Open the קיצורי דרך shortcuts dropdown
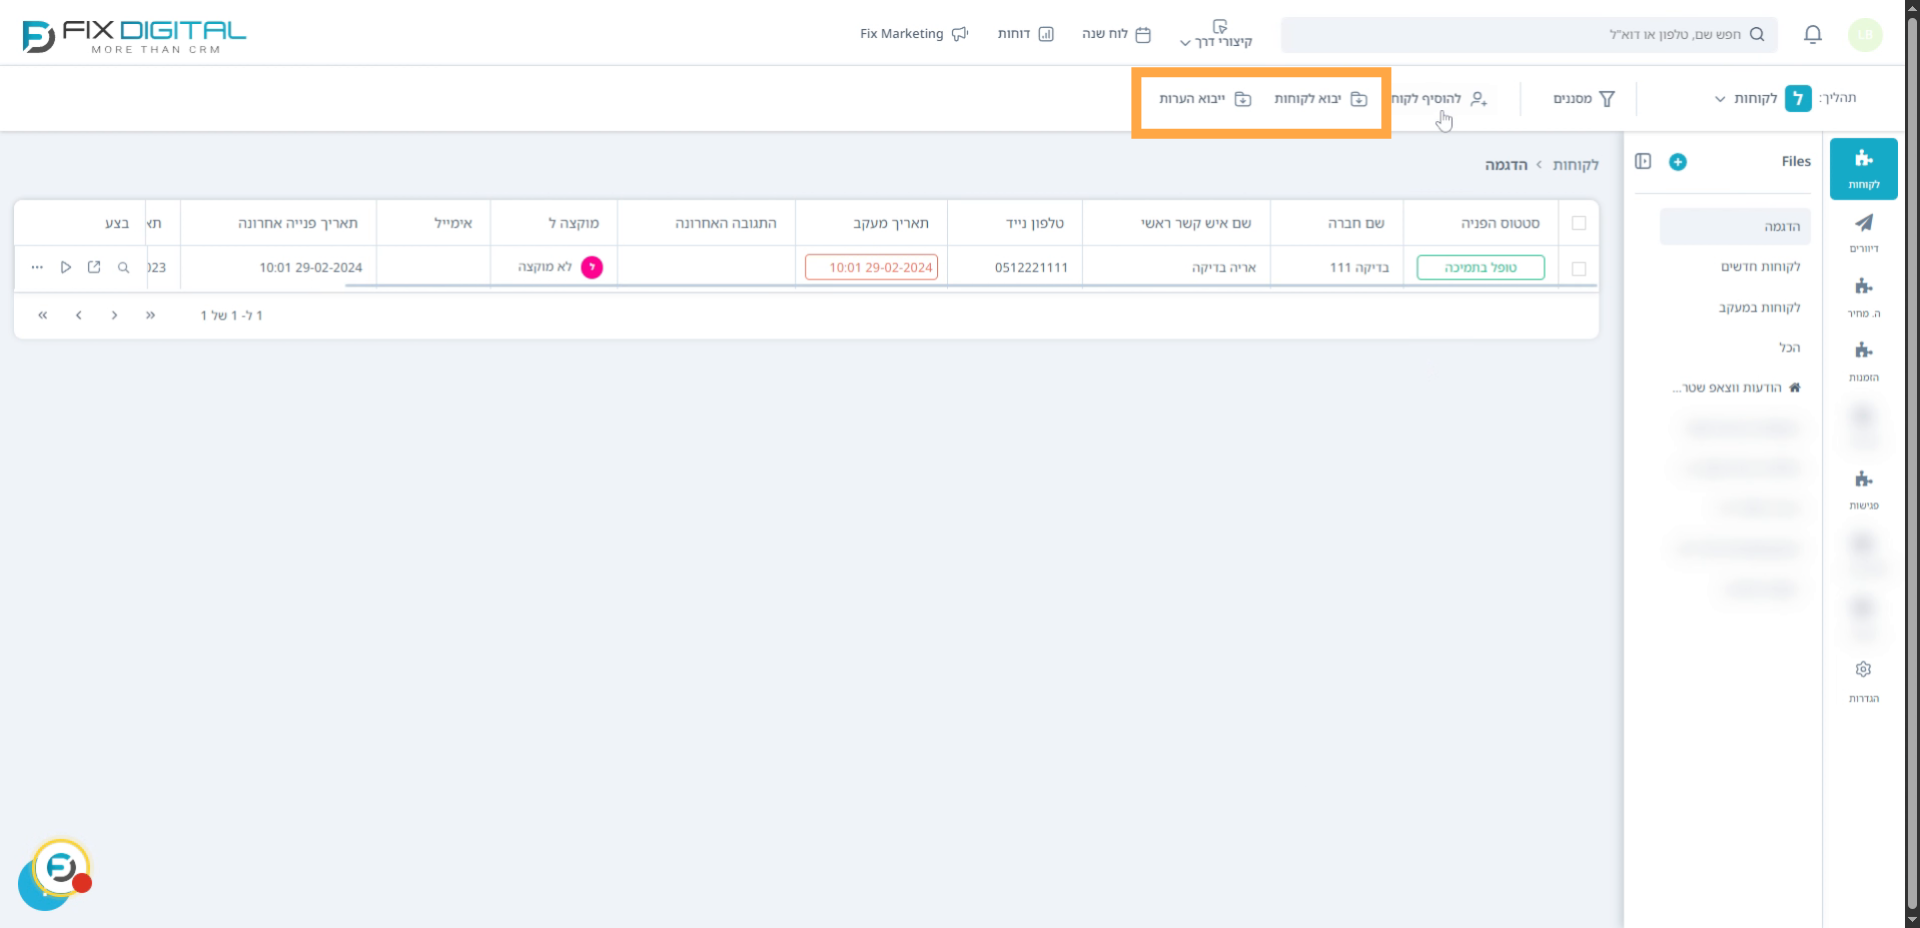Screen dimensions: 1920x928 [1217, 35]
